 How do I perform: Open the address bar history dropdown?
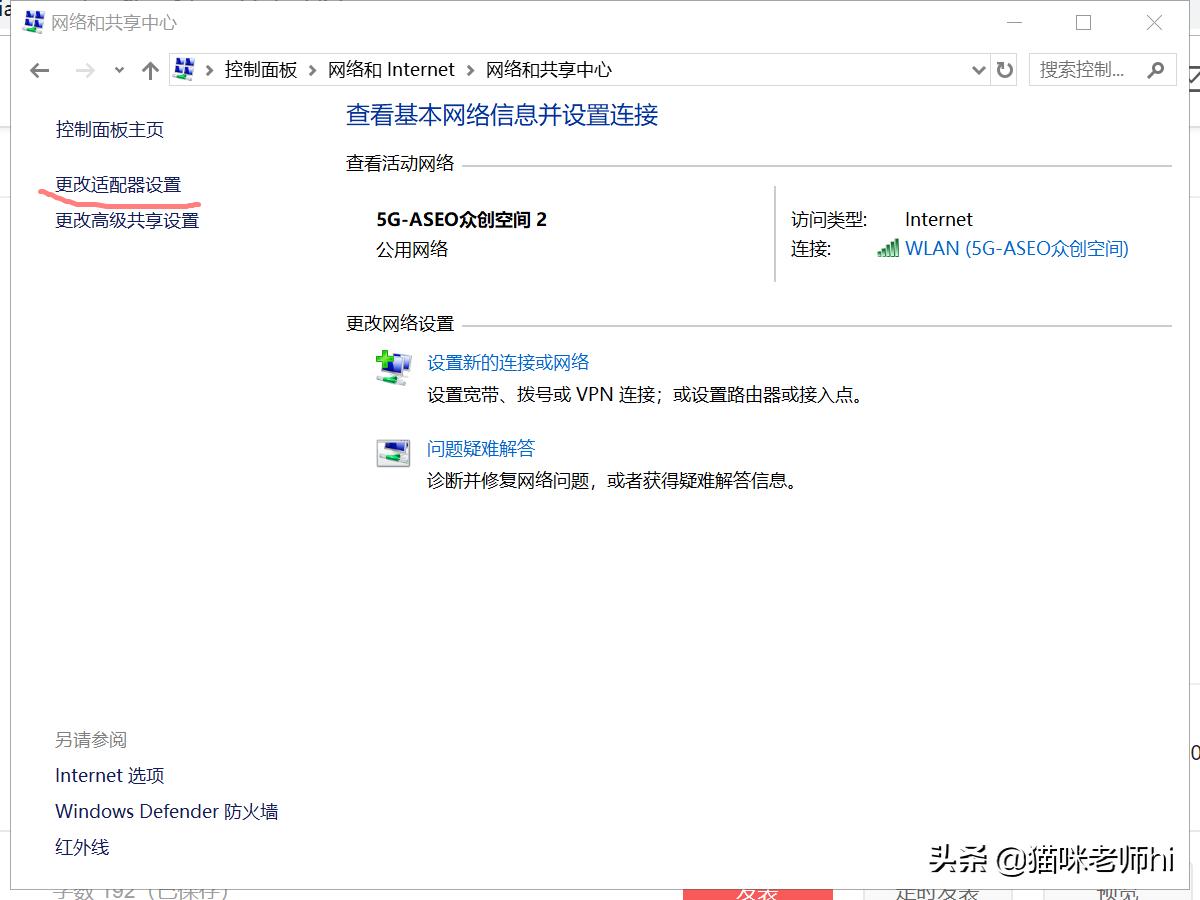tap(978, 69)
